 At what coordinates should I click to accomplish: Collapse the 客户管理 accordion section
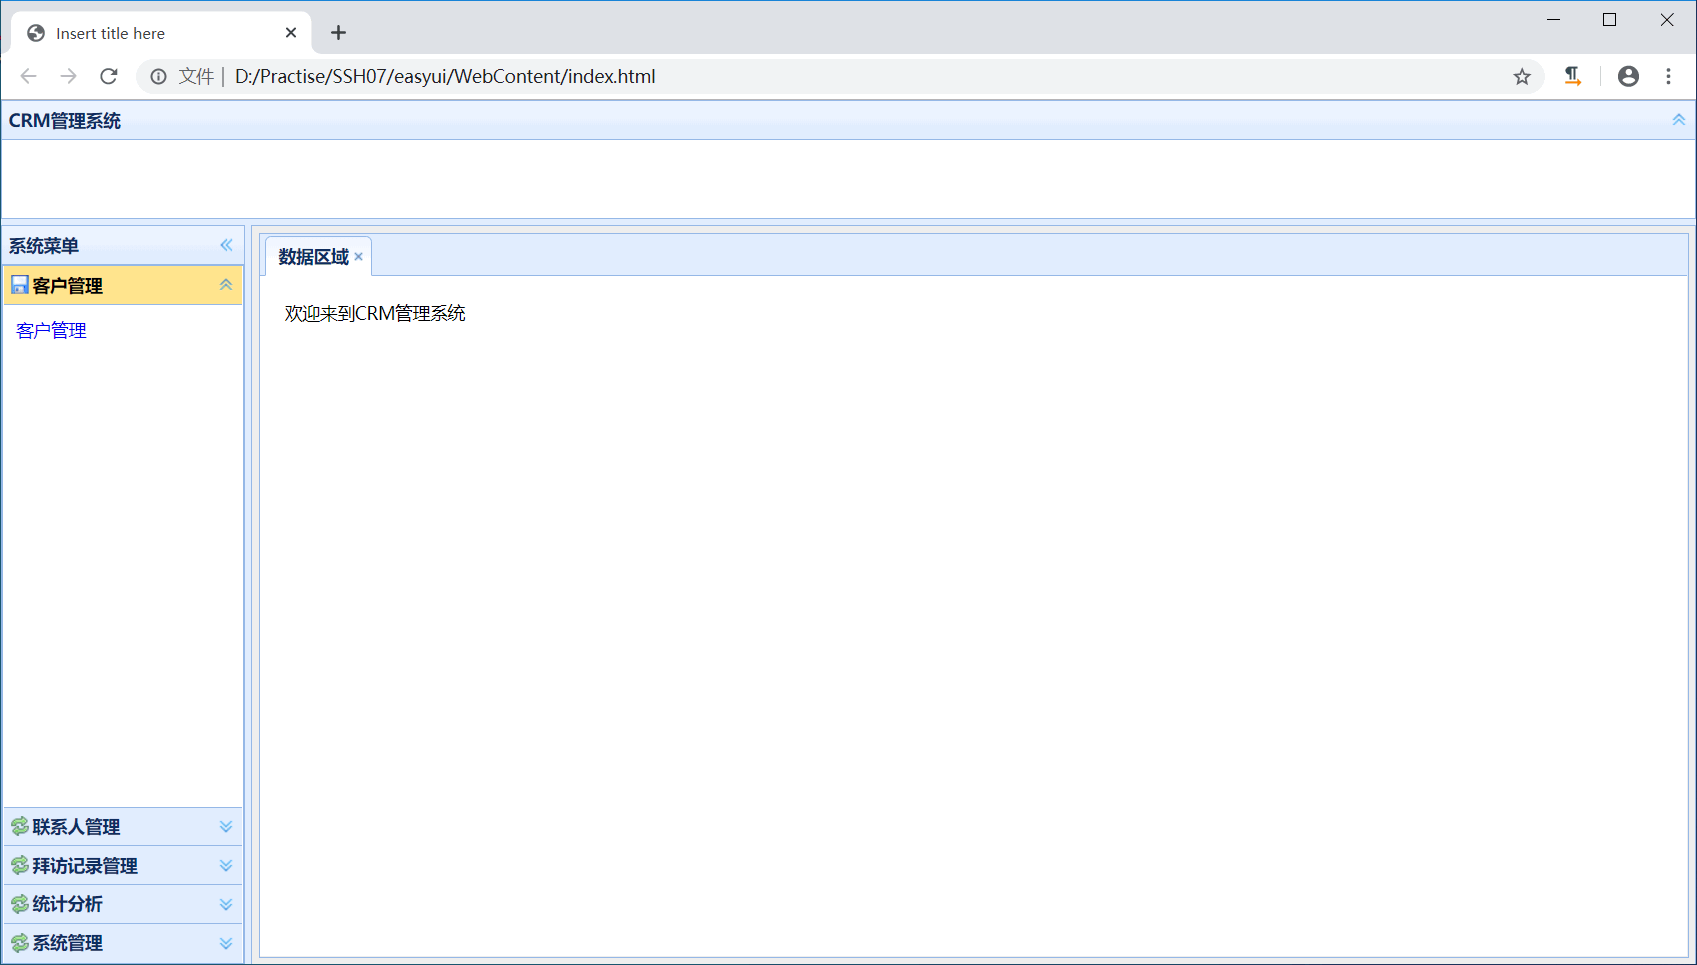pyautogui.click(x=225, y=285)
